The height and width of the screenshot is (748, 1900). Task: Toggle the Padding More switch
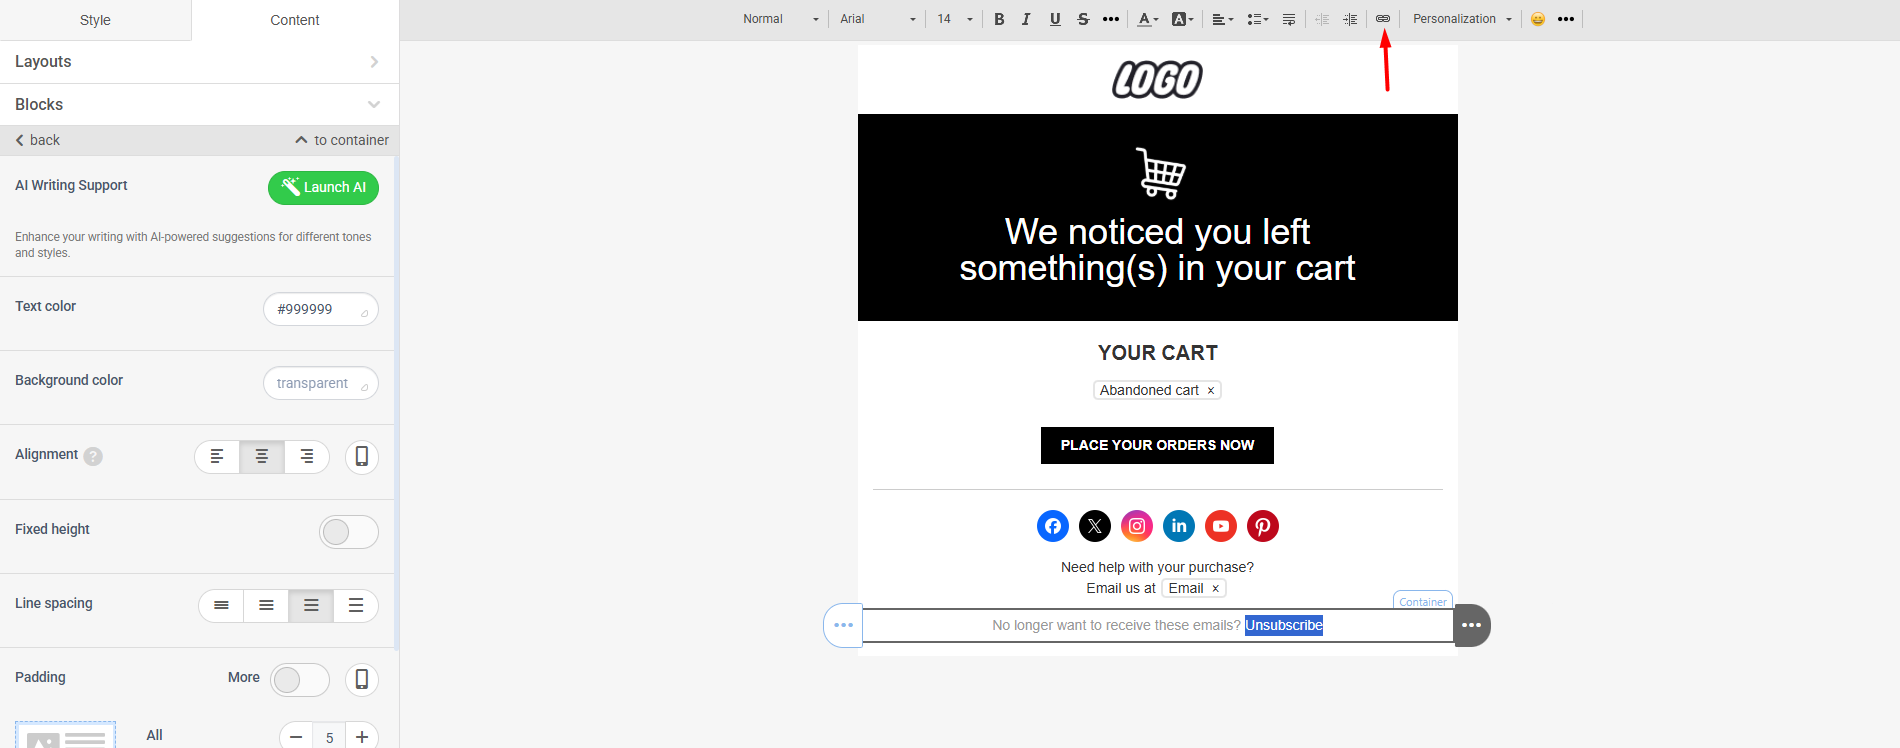(300, 680)
